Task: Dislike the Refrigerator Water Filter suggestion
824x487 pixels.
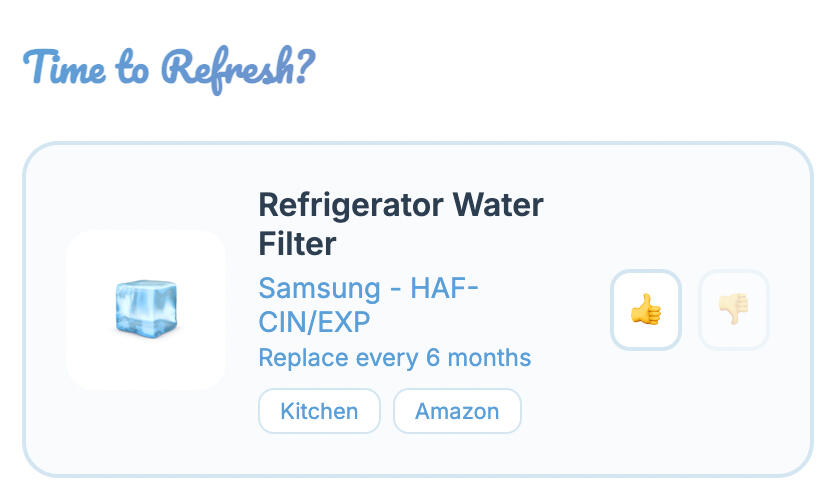Action: (733, 310)
